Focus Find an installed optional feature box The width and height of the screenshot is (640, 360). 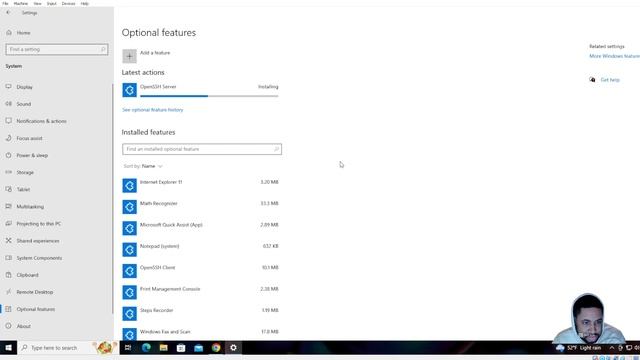(x=202, y=149)
